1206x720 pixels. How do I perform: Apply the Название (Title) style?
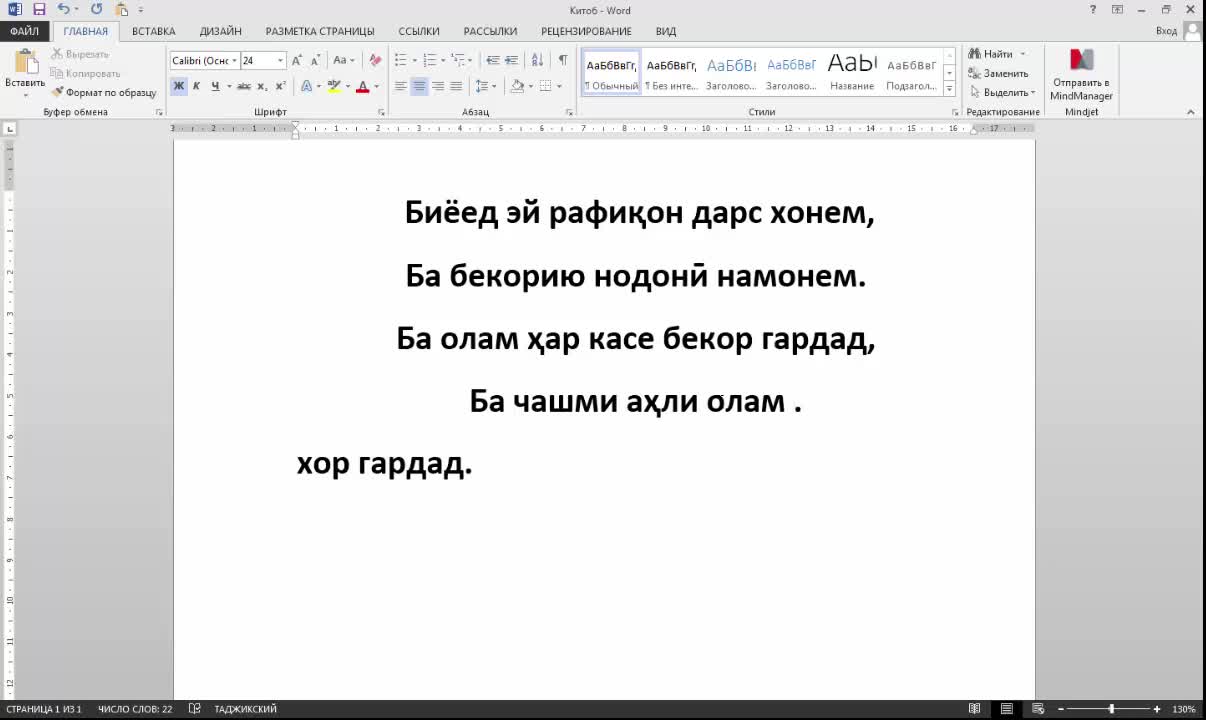click(x=852, y=72)
